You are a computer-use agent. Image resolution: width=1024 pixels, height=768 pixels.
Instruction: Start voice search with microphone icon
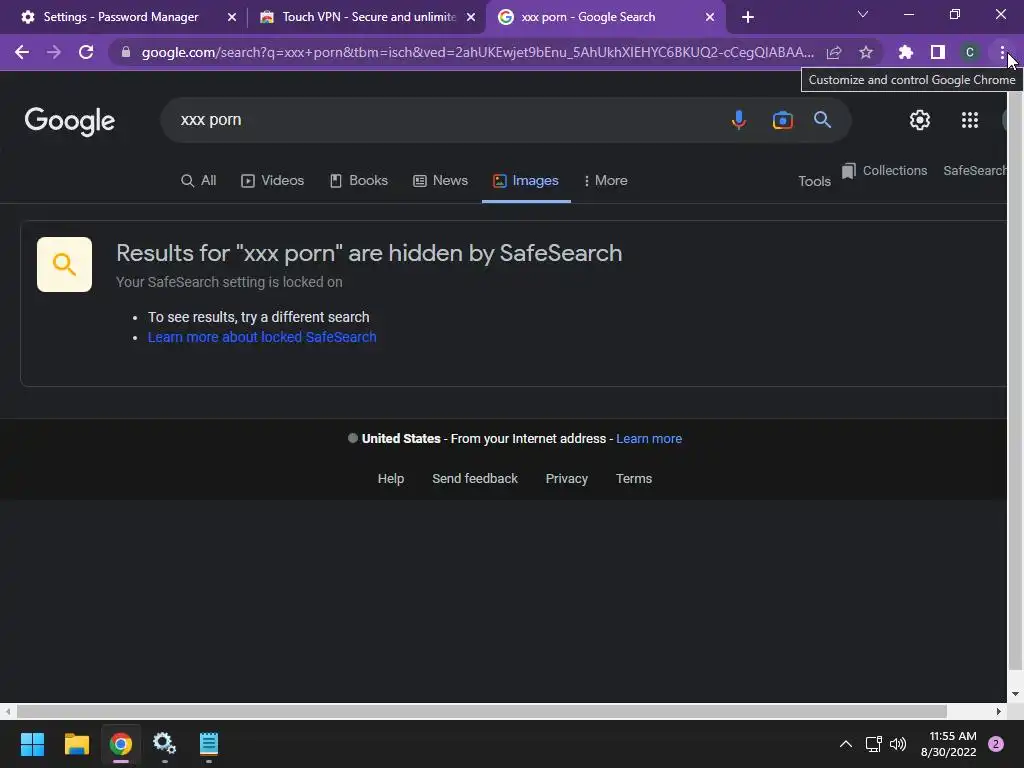[x=739, y=120]
